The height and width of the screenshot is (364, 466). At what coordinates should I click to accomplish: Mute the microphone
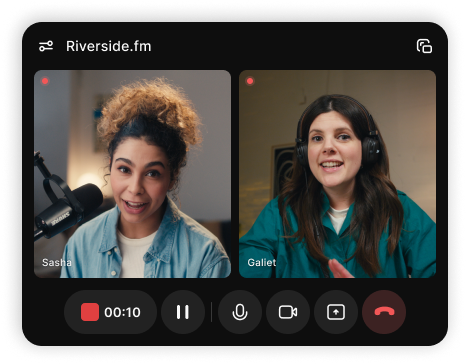pyautogui.click(x=240, y=312)
